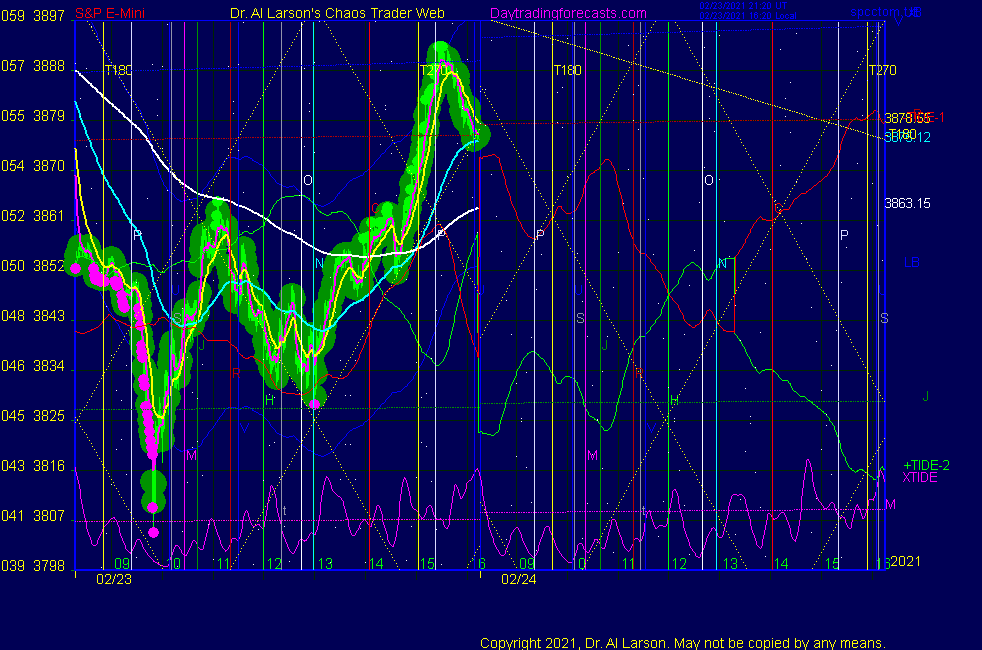Click the cyan 'N' marker in the 02/24 session
Image resolution: width=982 pixels, height=650 pixels.
(x=722, y=263)
